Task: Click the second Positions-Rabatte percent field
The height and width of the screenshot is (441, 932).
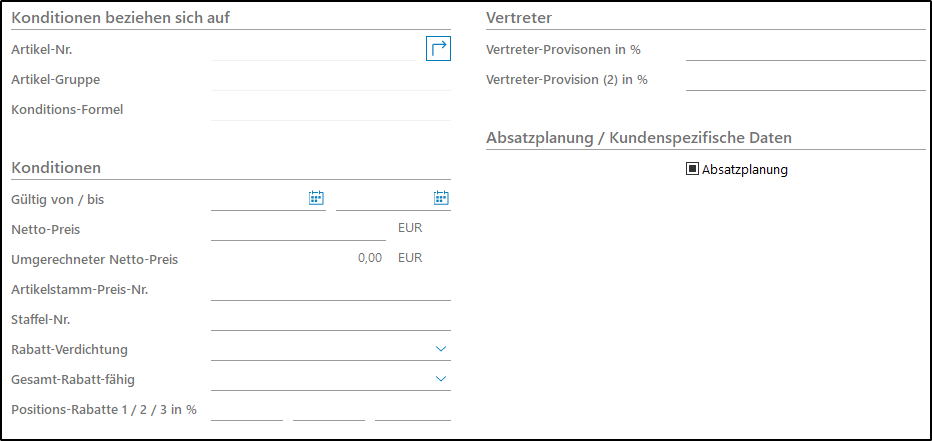Action: [329, 409]
